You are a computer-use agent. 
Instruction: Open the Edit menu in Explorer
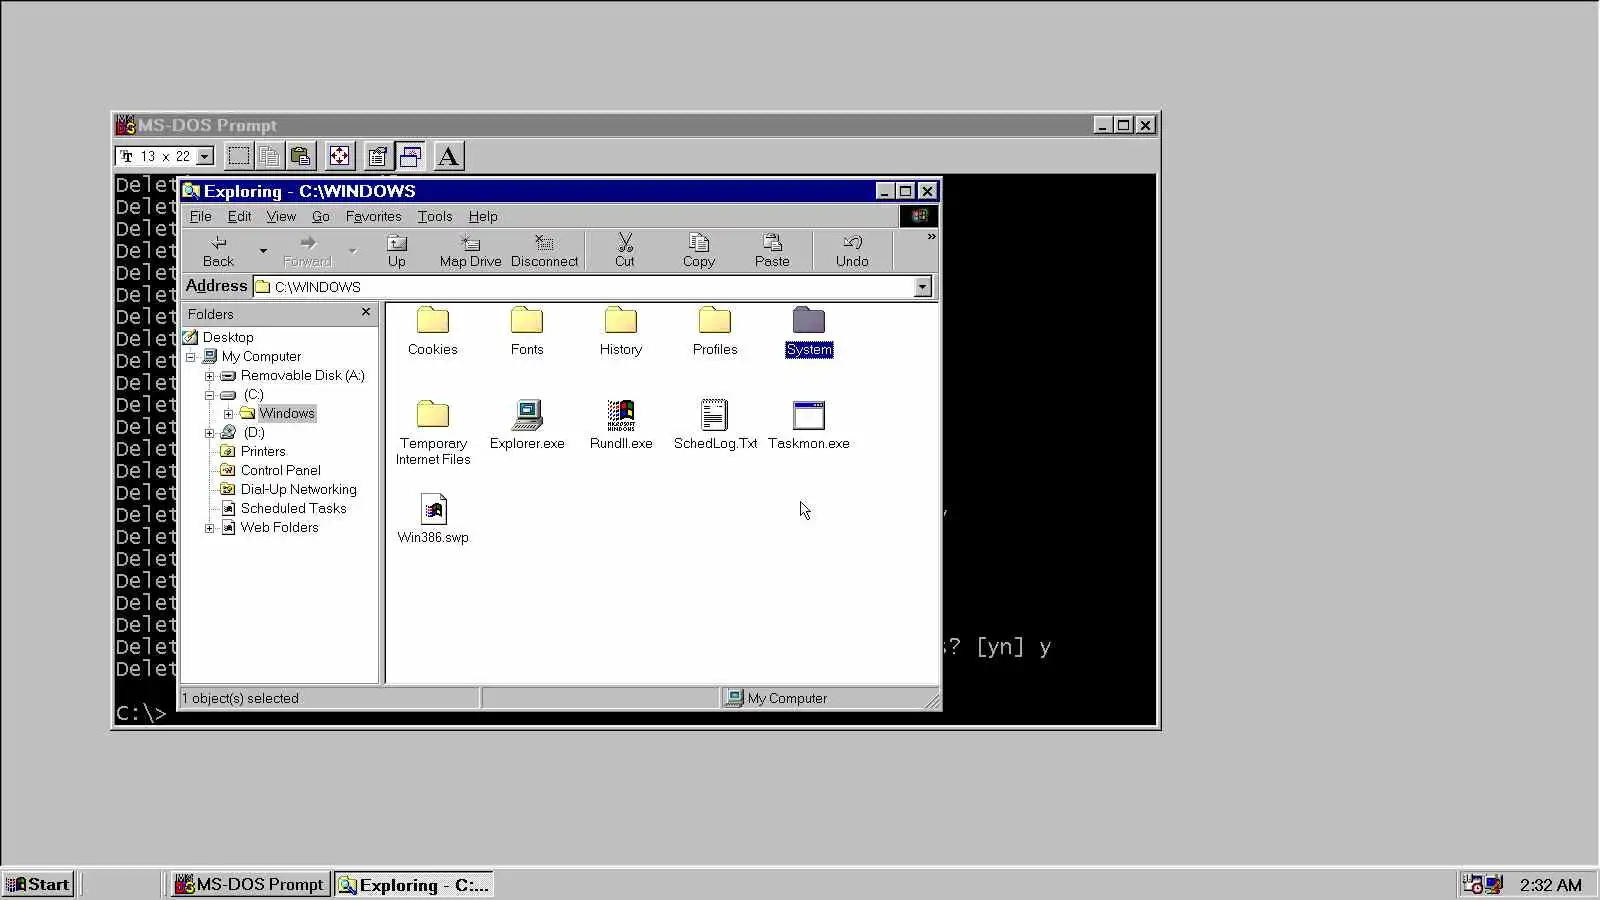pyautogui.click(x=239, y=216)
